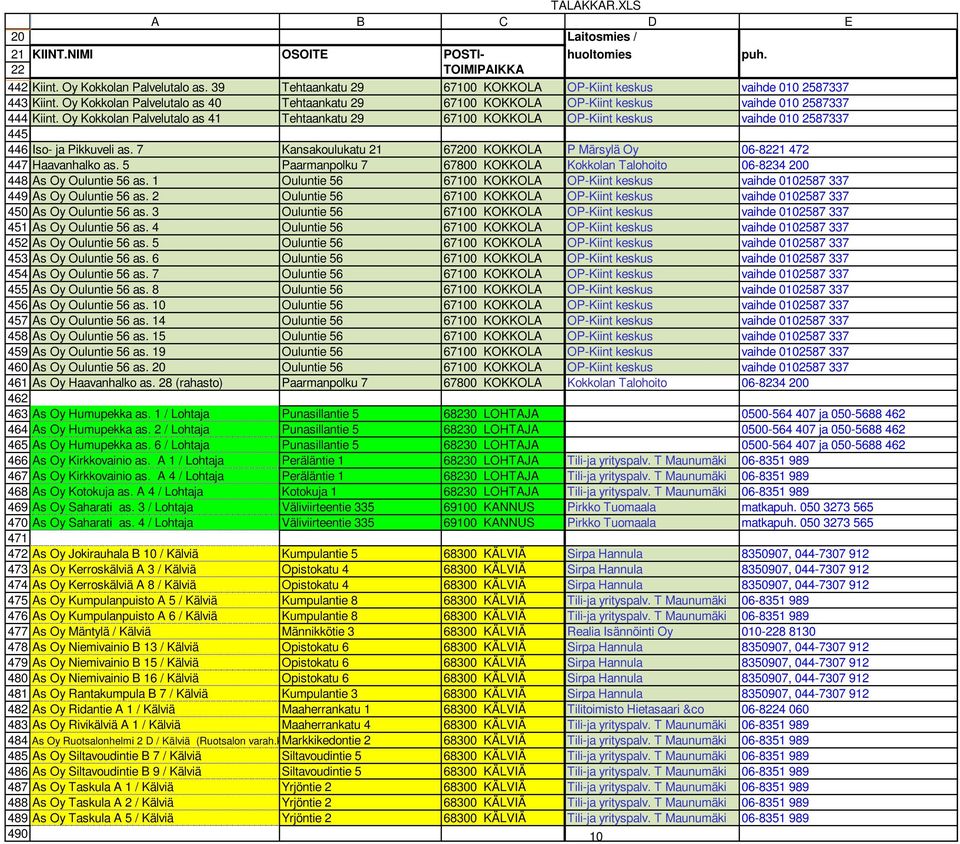The width and height of the screenshot is (960, 844).
Task: Click cell Tilitoimisto Hietasaari &co
Action: coord(652,709)
